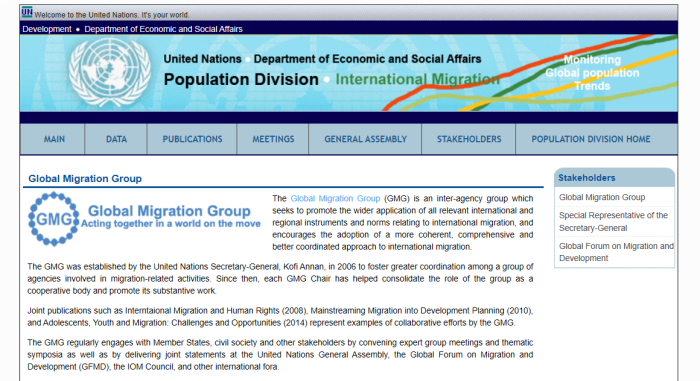Open Global Forum on Migration and Development link

pos(616,252)
